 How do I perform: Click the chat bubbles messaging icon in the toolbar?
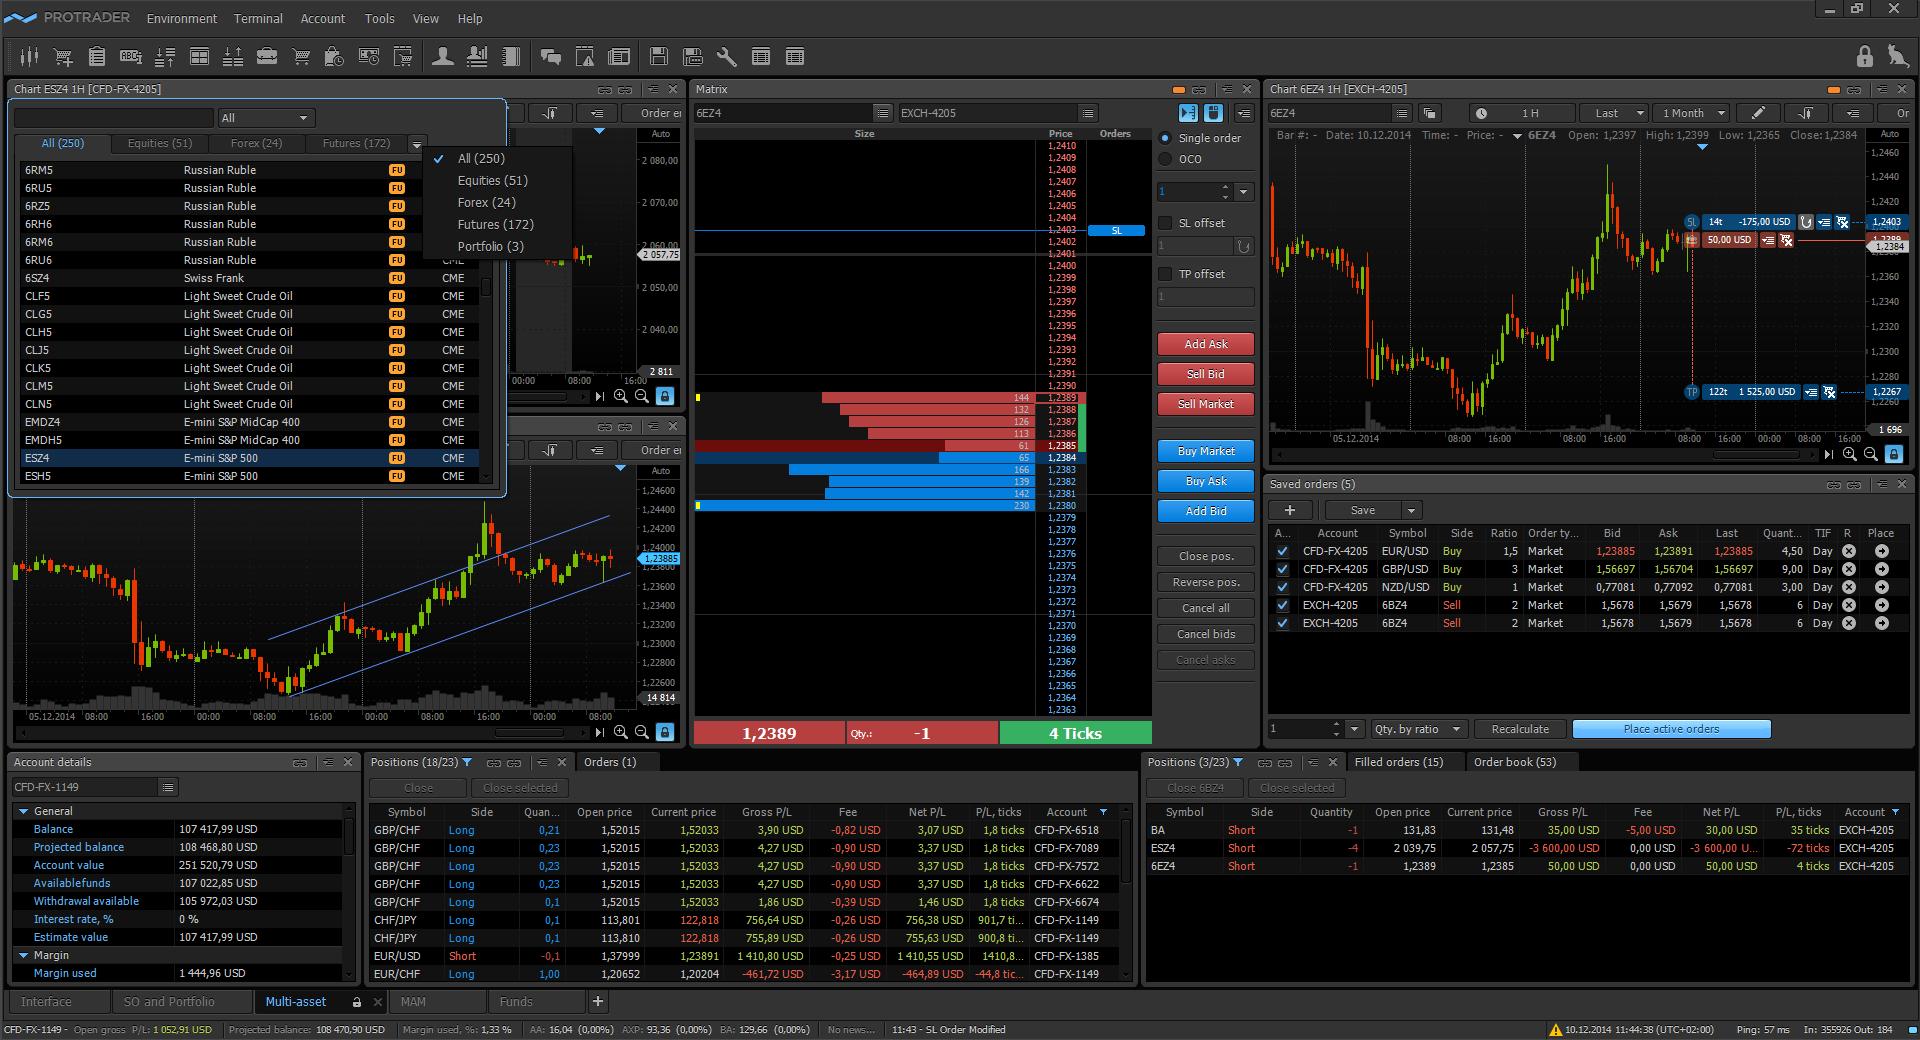[551, 57]
